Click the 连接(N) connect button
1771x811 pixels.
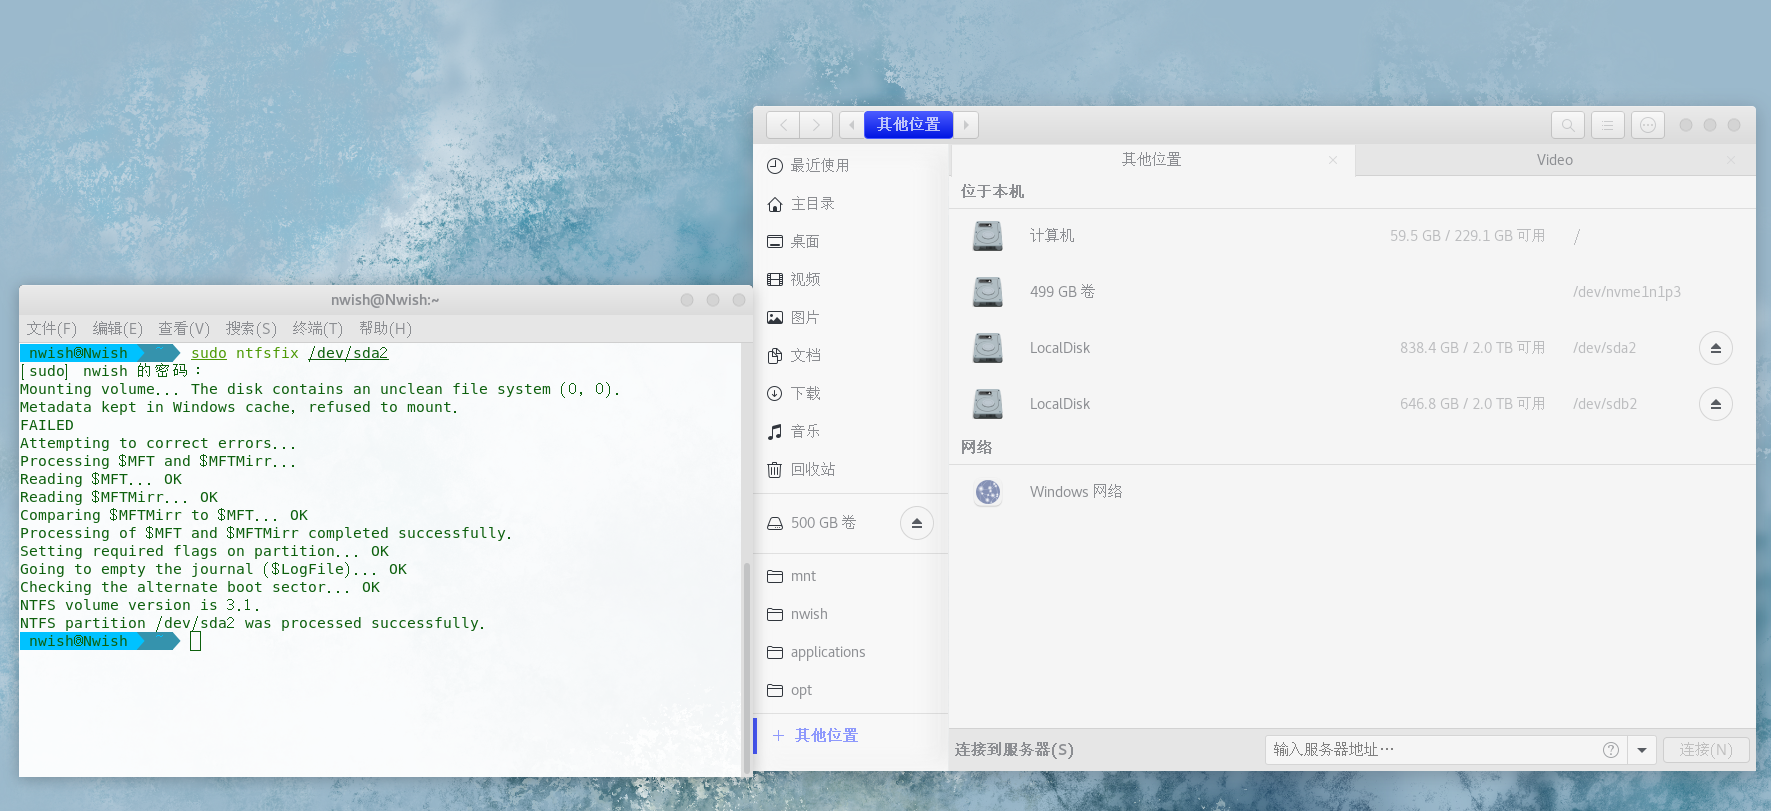point(1705,750)
